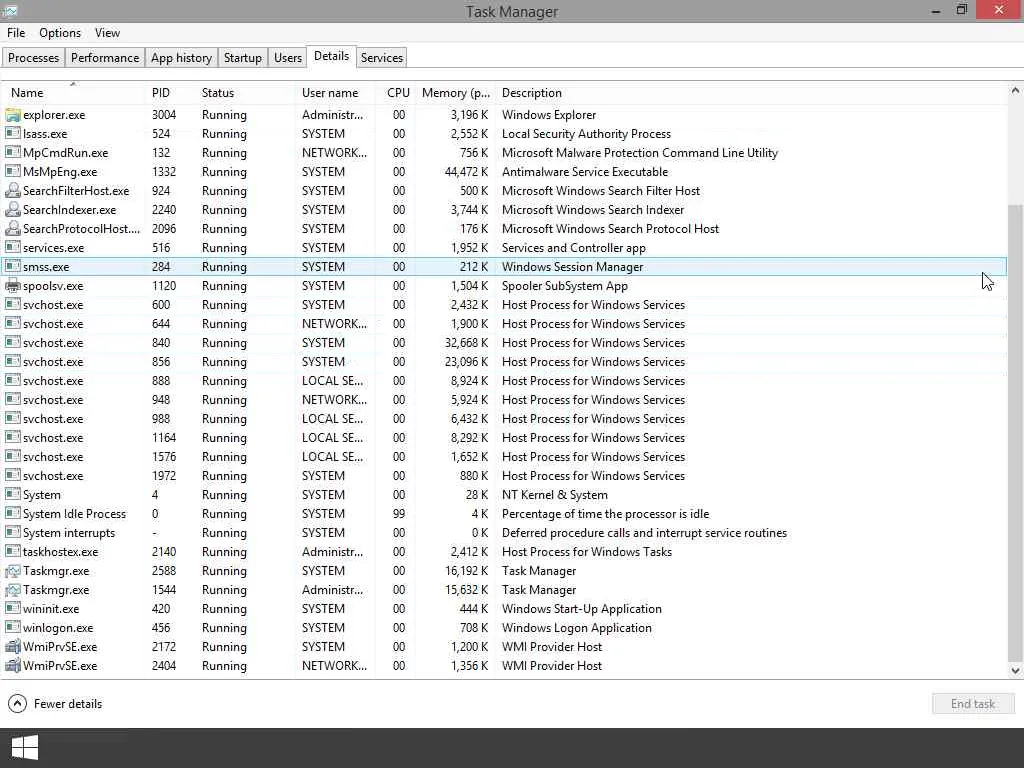Click the wininit.exe process icon
Image resolution: width=1024 pixels, height=768 pixels.
(12, 609)
